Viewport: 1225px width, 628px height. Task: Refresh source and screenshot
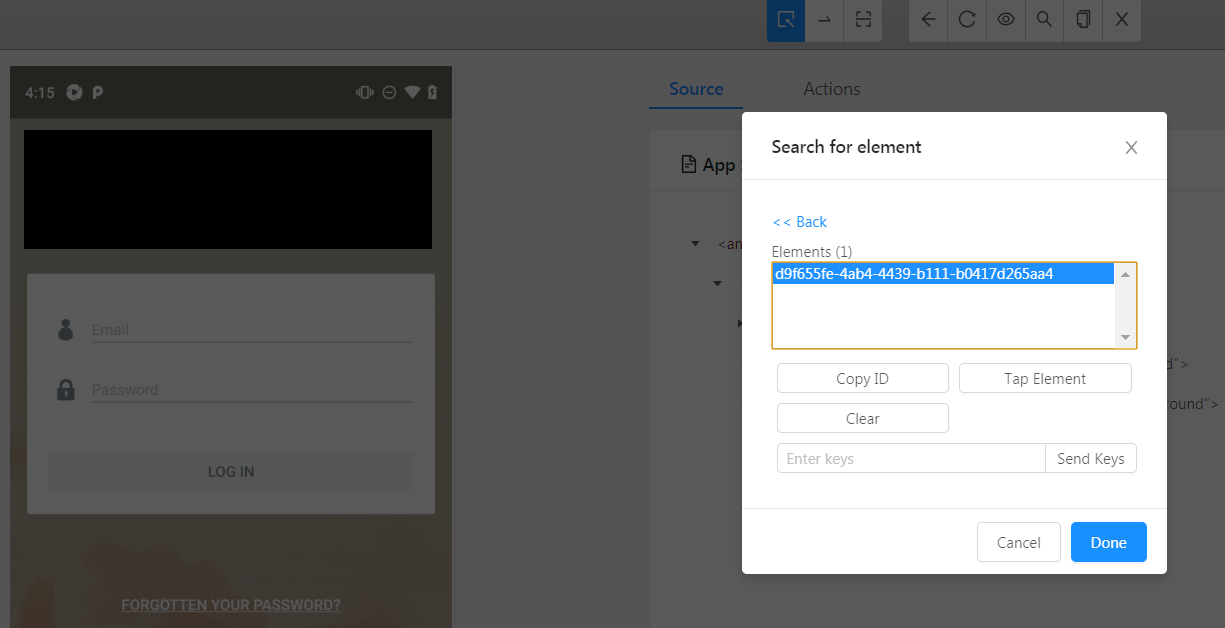[x=967, y=20]
